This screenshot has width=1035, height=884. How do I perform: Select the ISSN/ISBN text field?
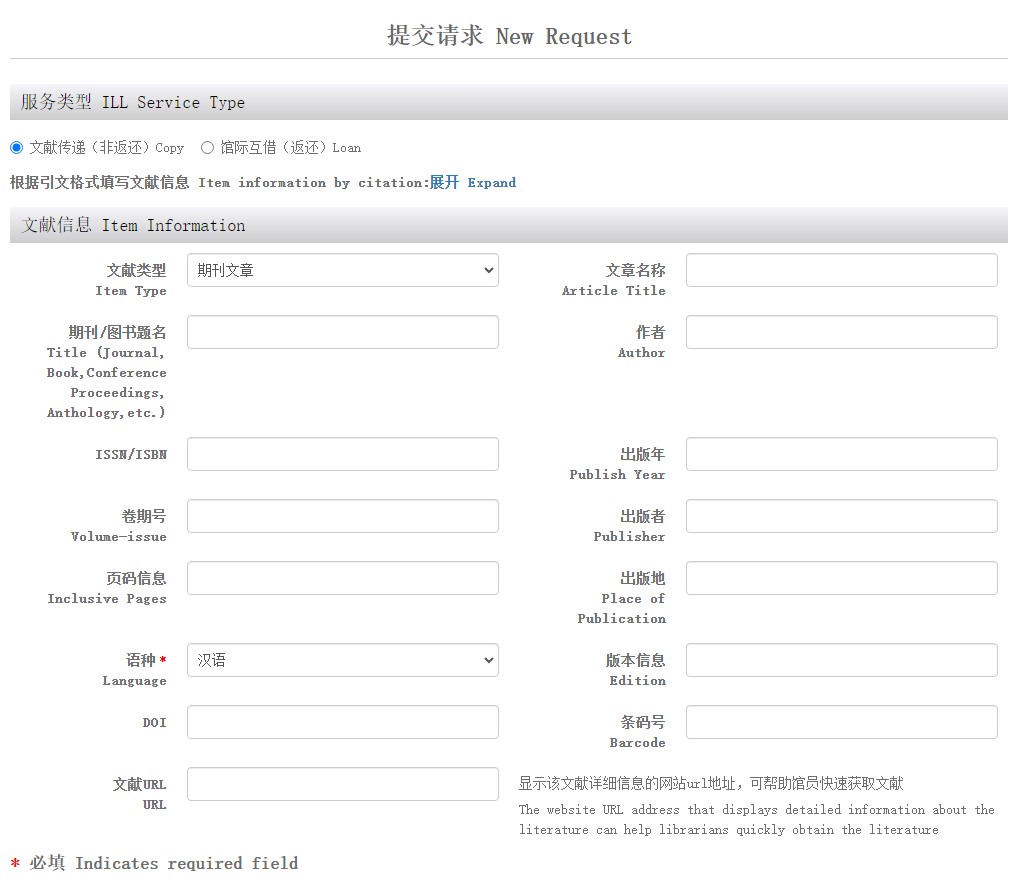[x=342, y=454]
